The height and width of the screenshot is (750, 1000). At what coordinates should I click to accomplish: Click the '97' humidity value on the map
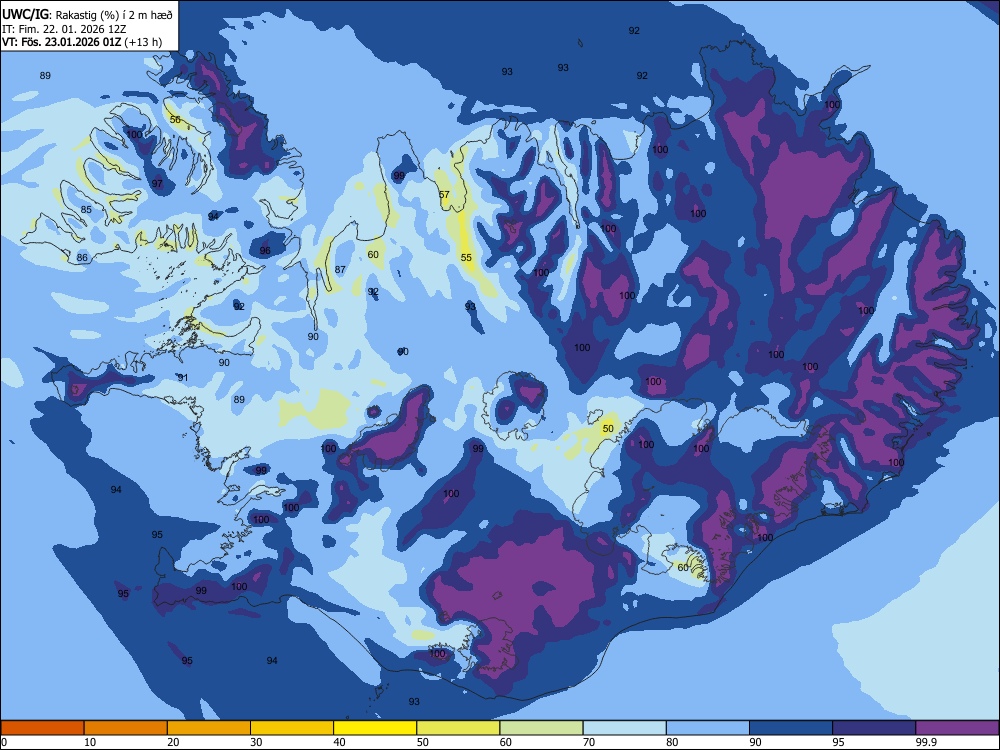pyautogui.click(x=157, y=184)
